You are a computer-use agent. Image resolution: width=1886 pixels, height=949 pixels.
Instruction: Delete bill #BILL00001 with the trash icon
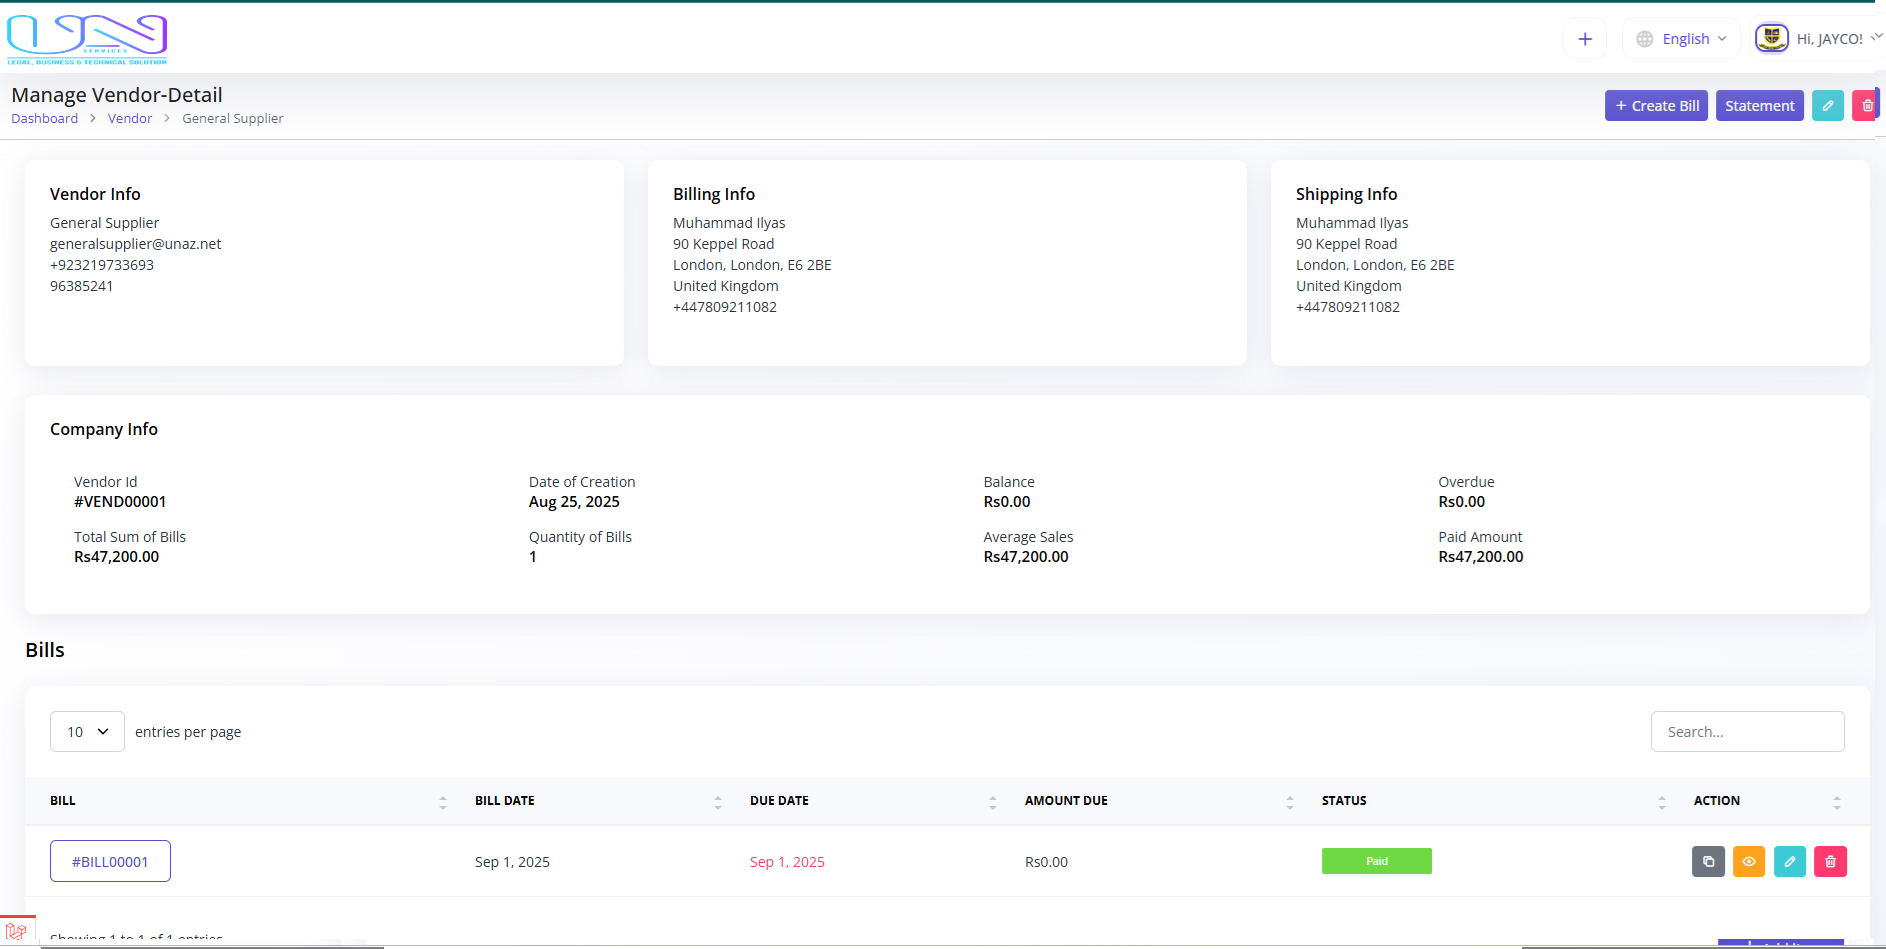click(x=1830, y=861)
